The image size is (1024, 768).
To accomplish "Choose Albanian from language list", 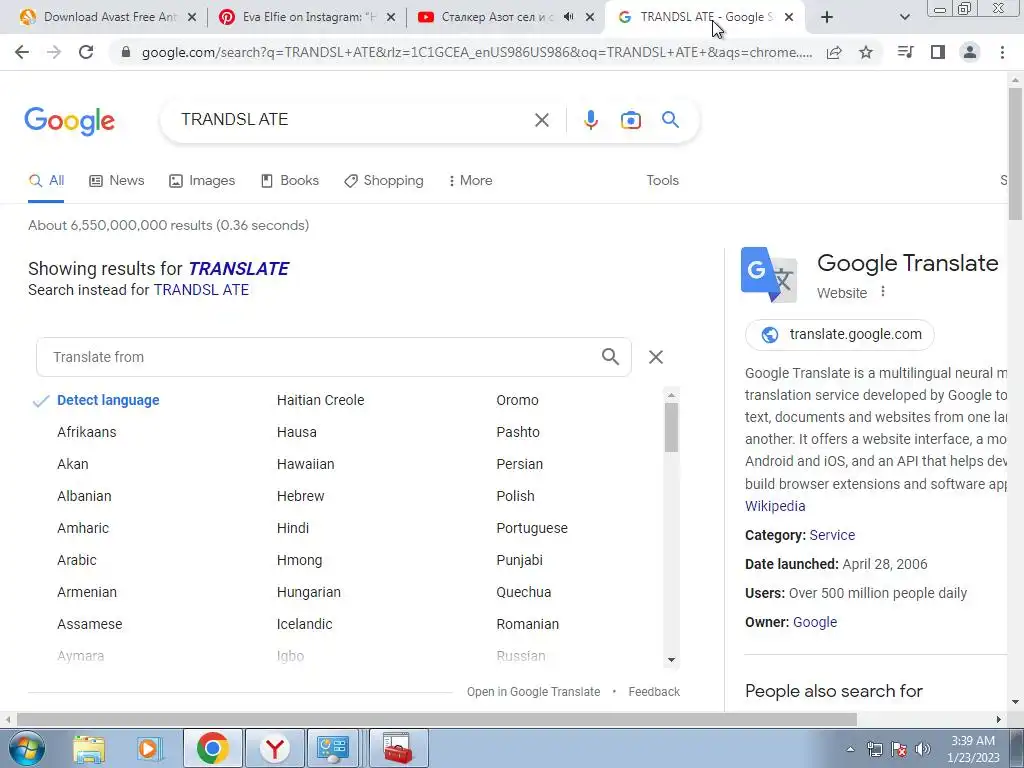I will (84, 496).
